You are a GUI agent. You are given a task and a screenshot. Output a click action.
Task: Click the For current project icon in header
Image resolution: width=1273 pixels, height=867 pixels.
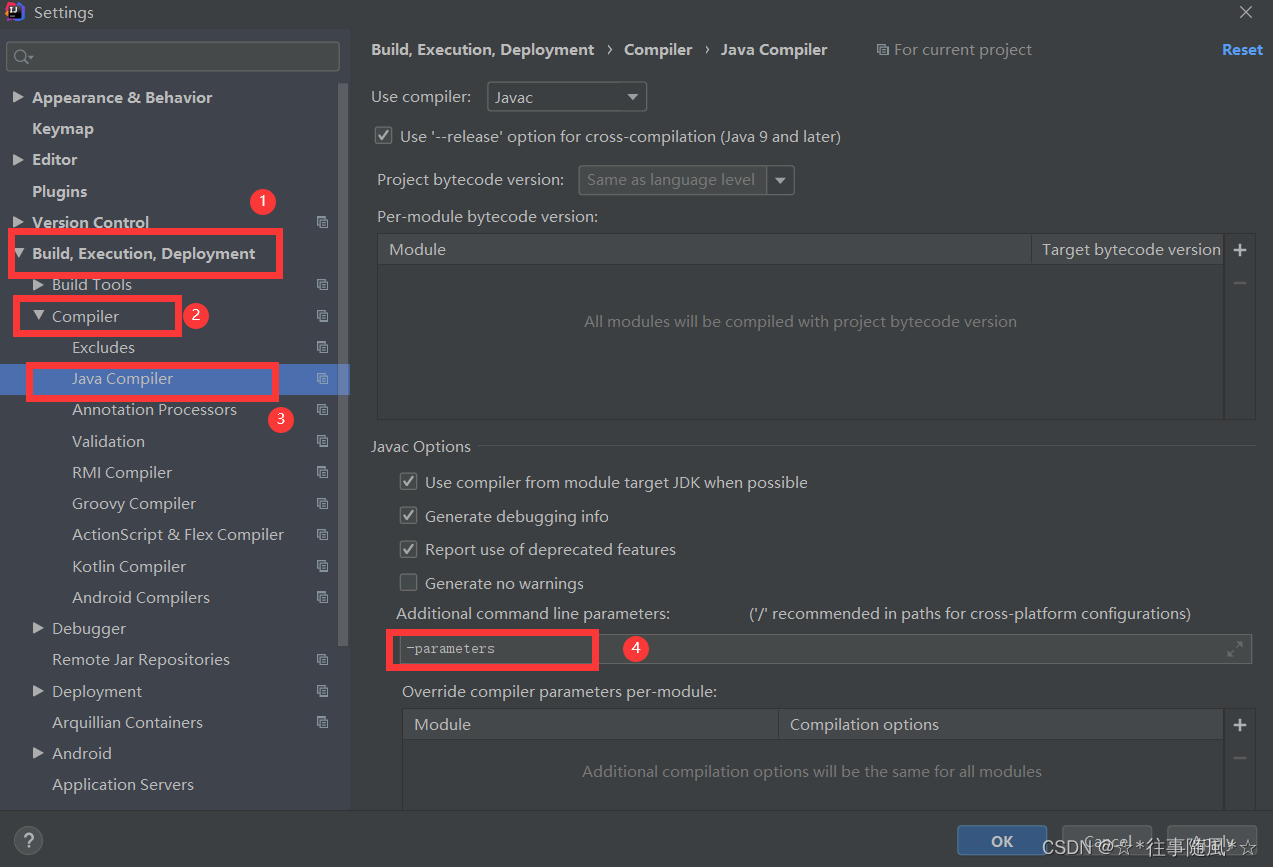click(882, 50)
